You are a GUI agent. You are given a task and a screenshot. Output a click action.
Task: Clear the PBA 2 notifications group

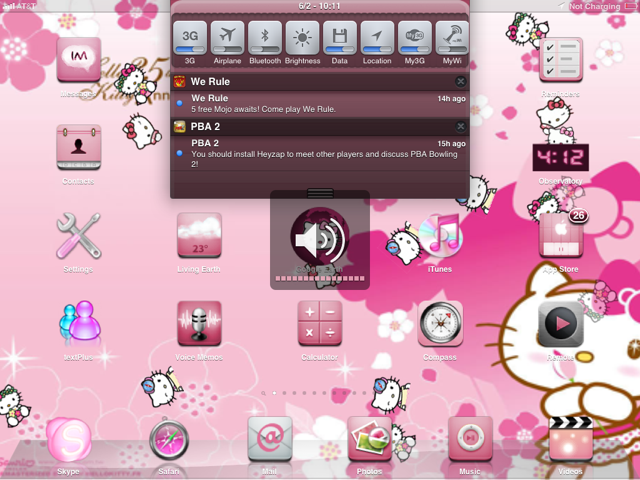click(x=460, y=127)
